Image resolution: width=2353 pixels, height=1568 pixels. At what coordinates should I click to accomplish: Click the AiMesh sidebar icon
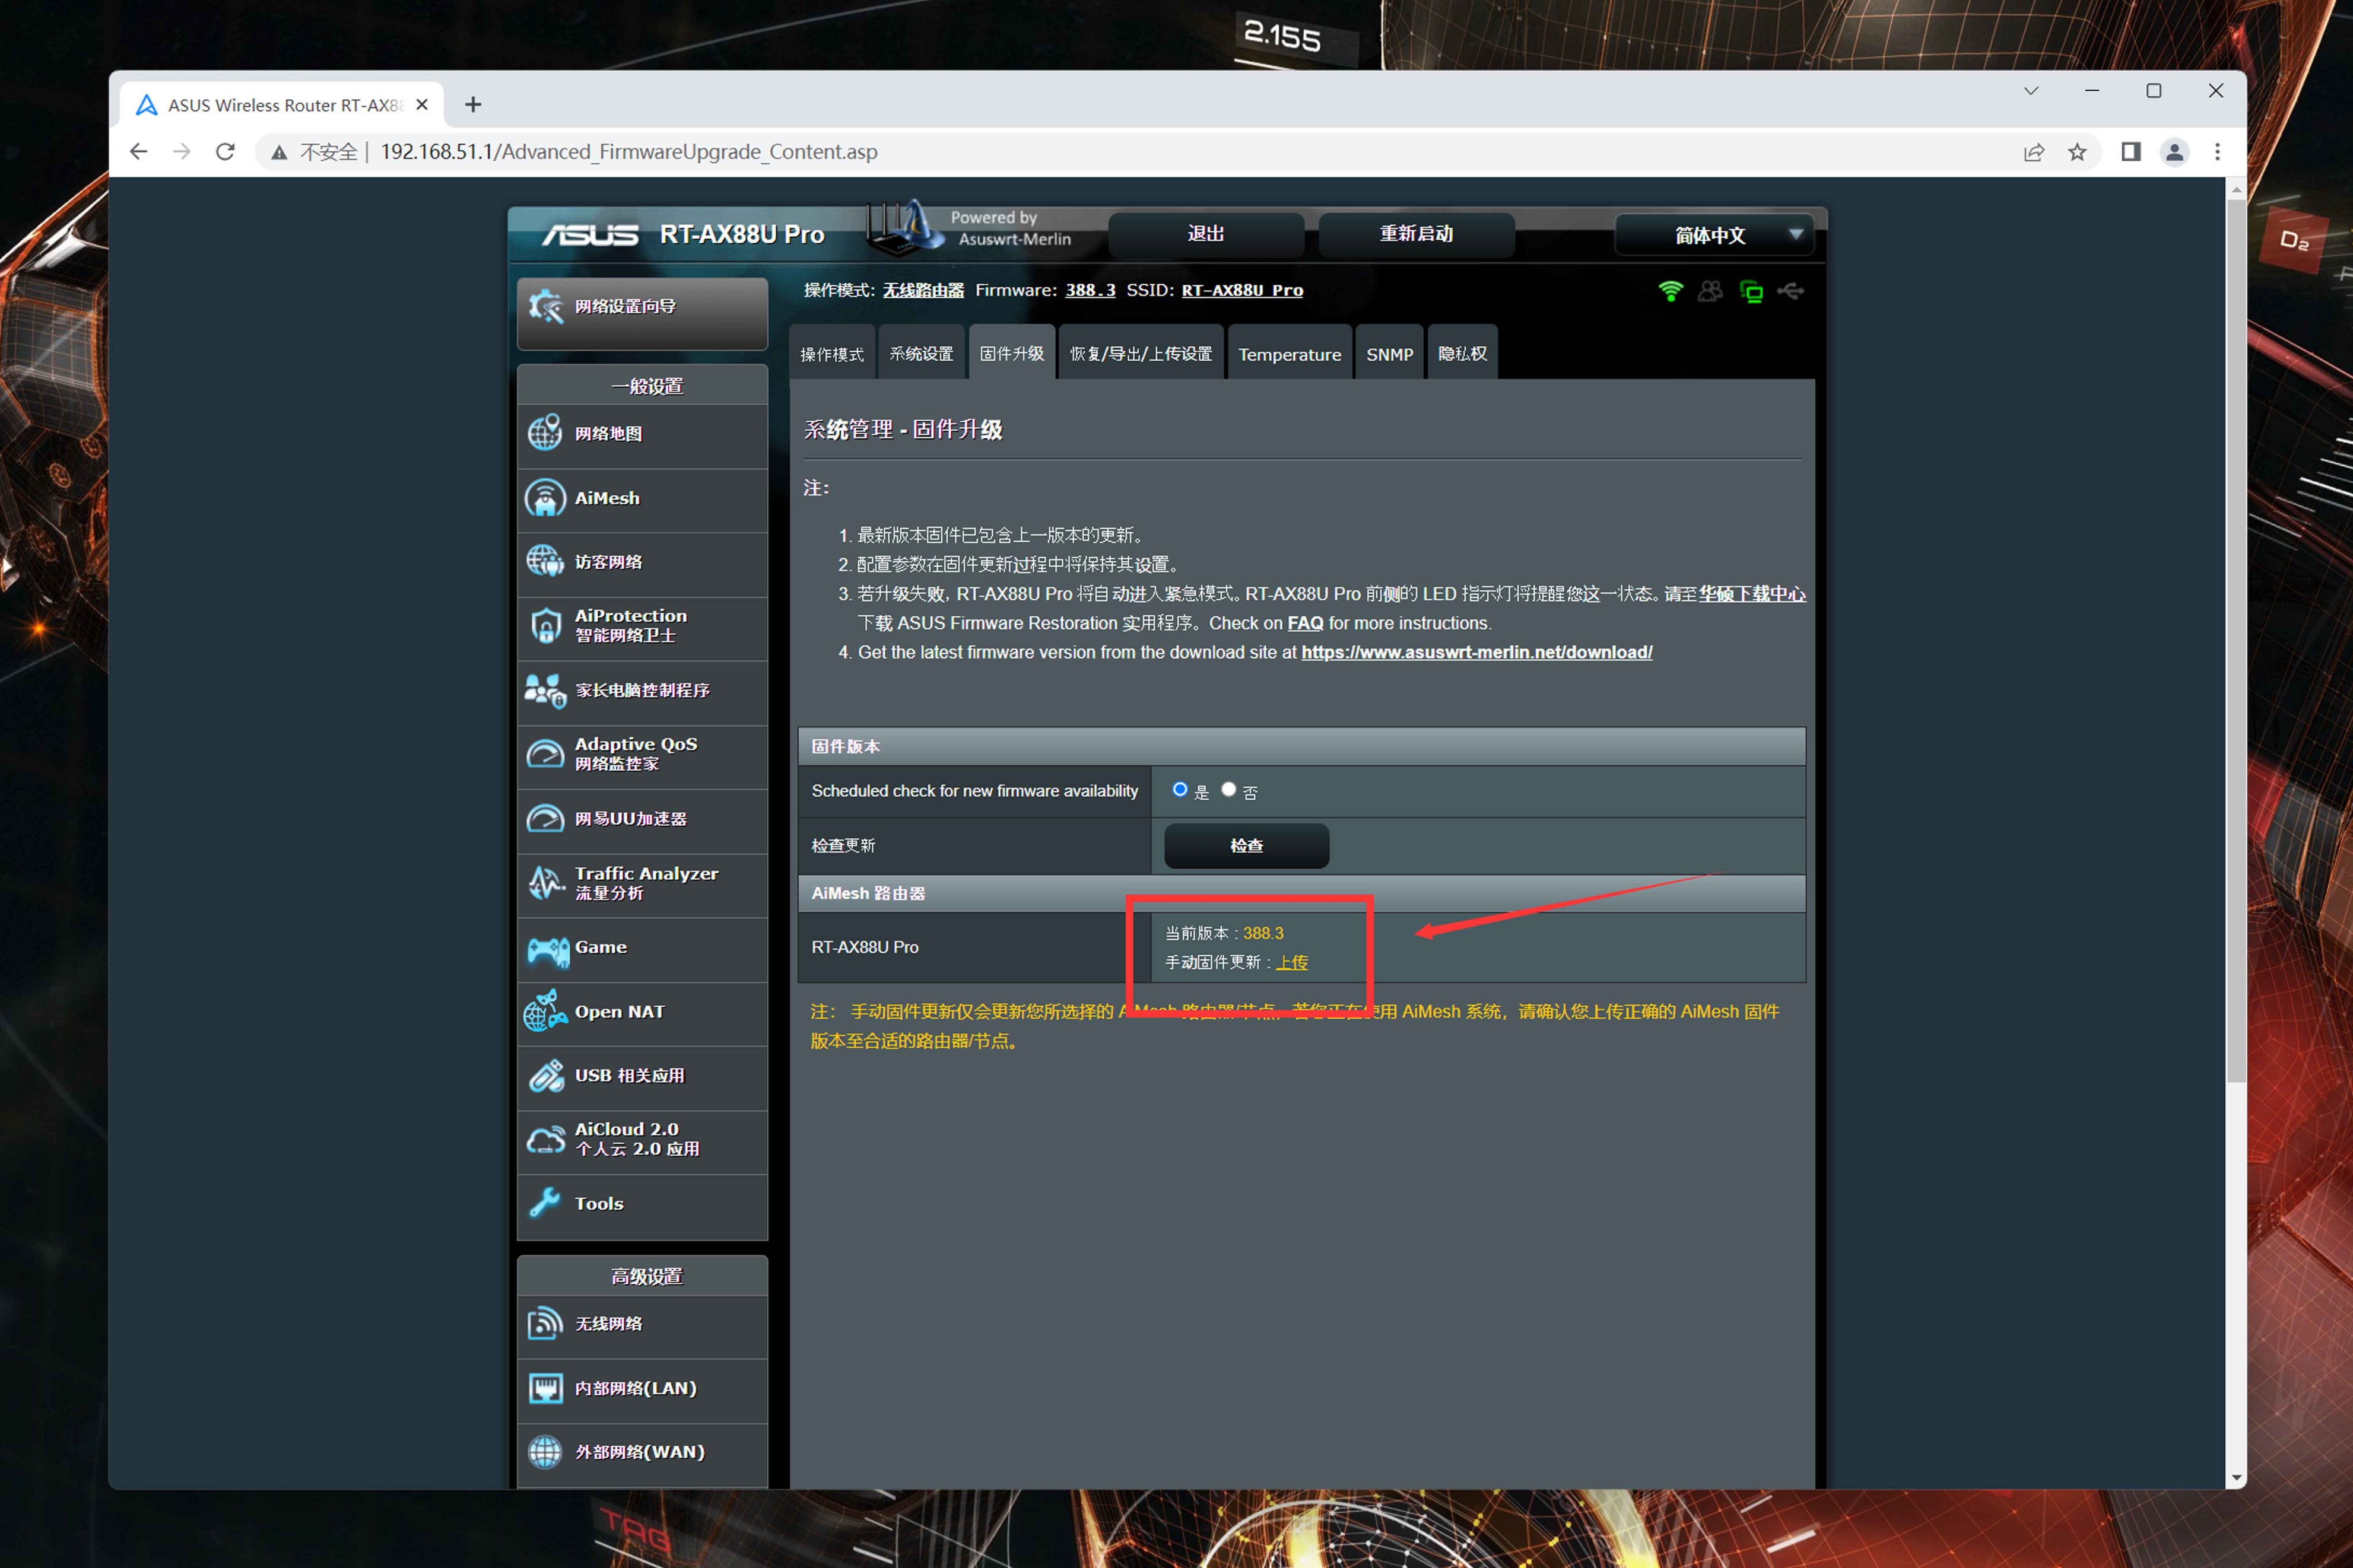click(x=545, y=498)
